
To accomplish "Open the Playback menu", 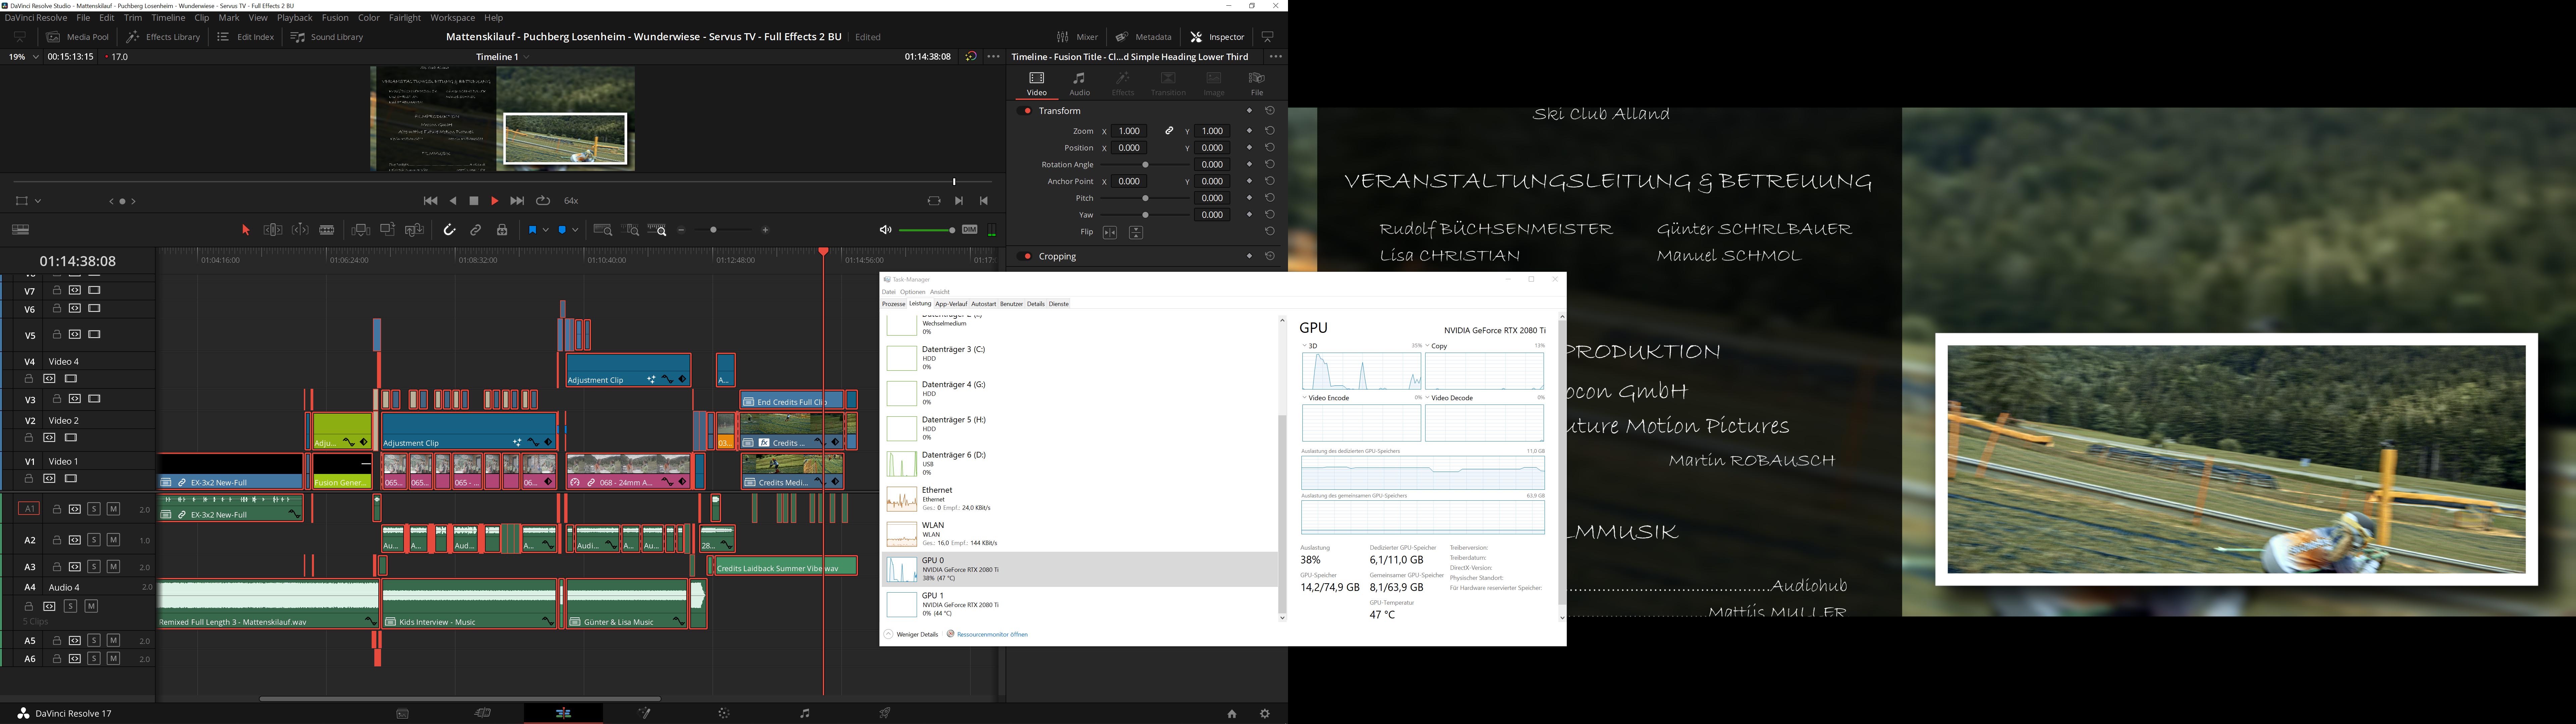I will 295,18.
